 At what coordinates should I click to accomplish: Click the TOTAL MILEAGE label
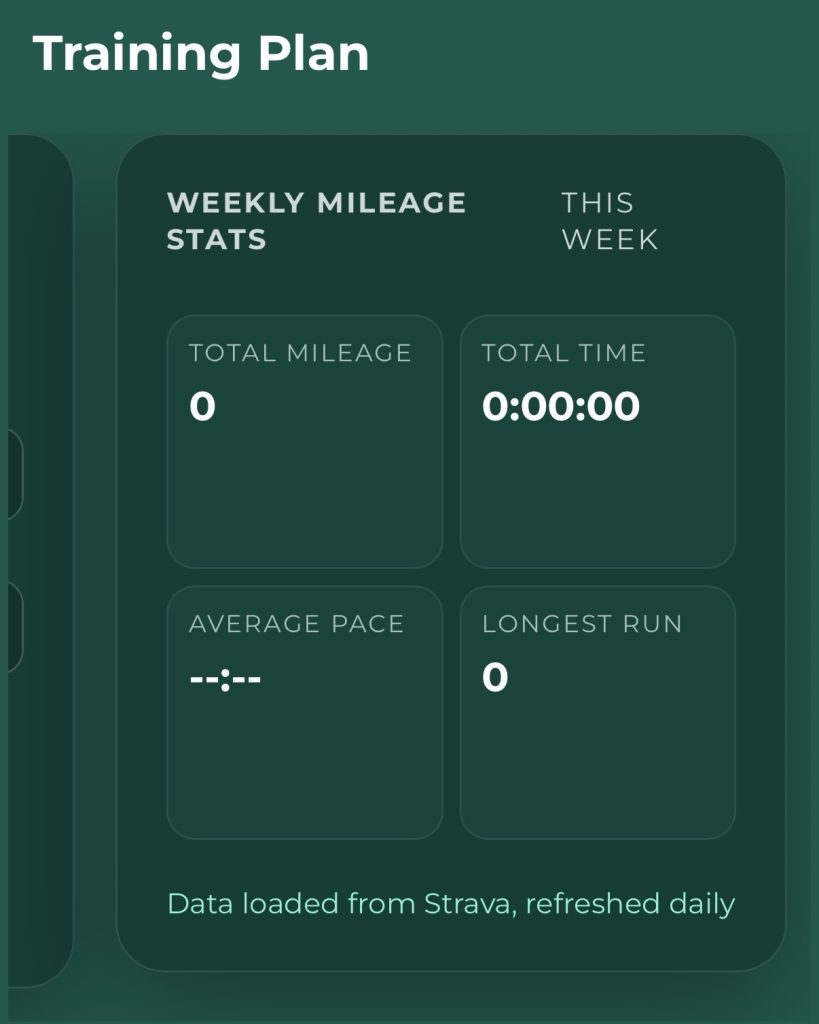click(300, 353)
